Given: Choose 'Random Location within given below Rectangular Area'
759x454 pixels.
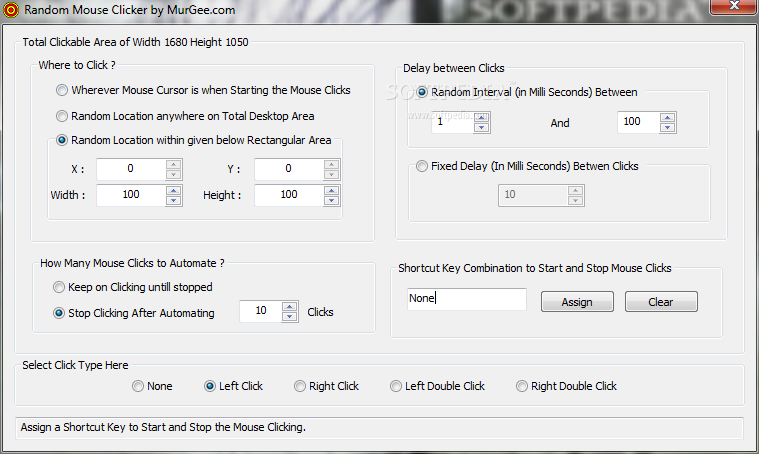Looking at the screenshot, I should (x=61, y=140).
